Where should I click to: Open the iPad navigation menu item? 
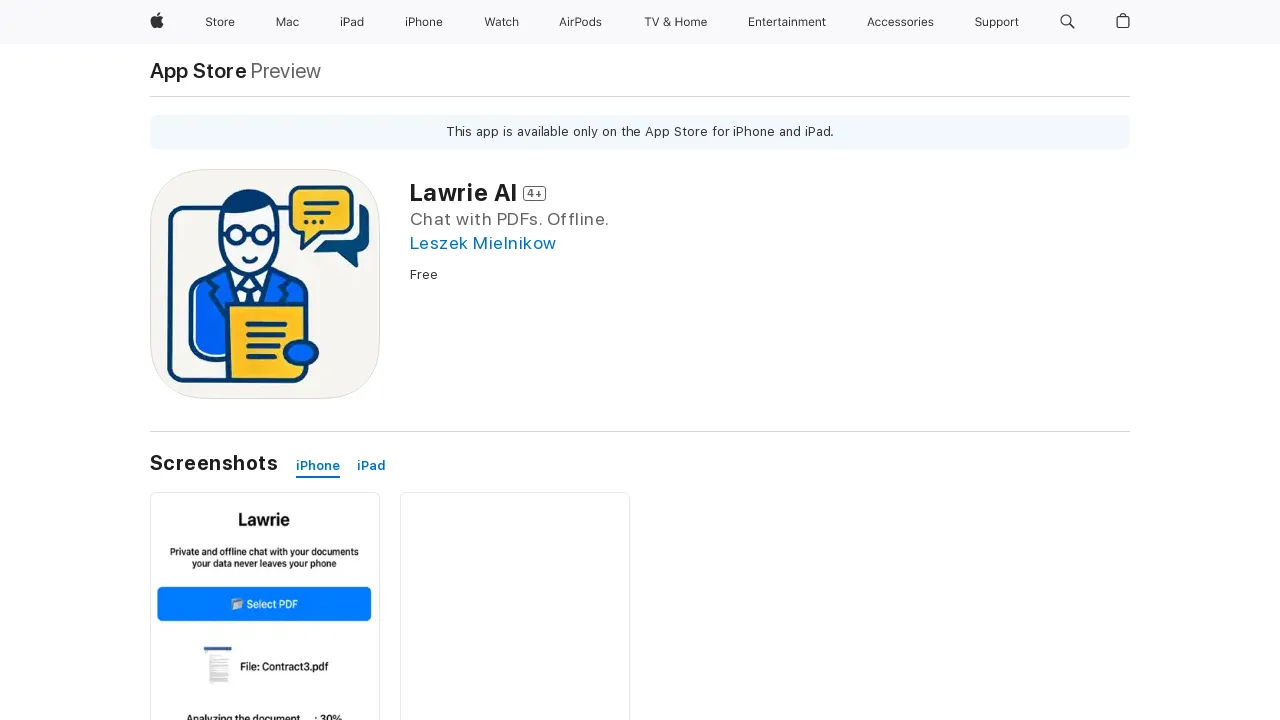(x=352, y=22)
